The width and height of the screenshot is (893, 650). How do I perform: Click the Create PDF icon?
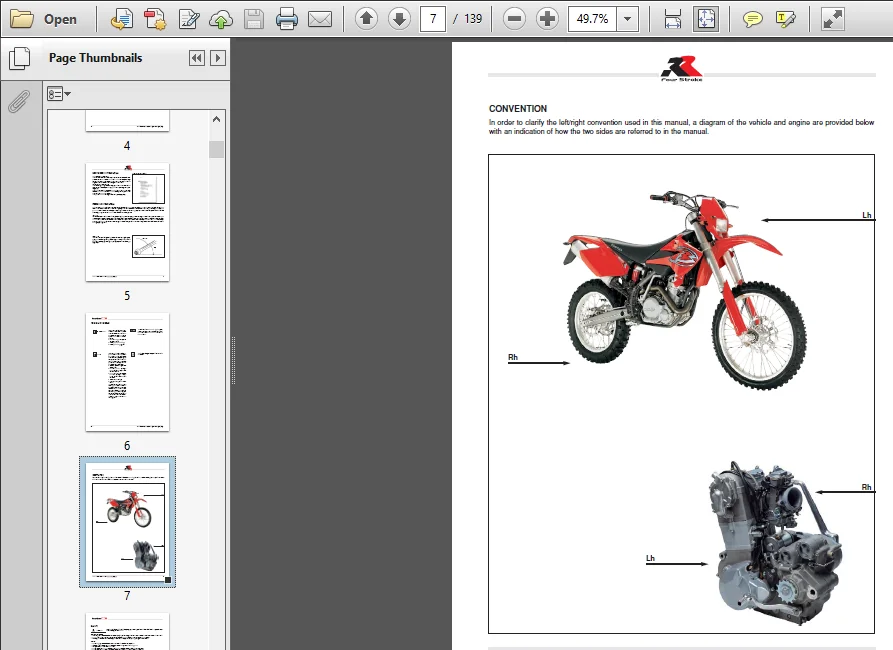pyautogui.click(x=154, y=19)
